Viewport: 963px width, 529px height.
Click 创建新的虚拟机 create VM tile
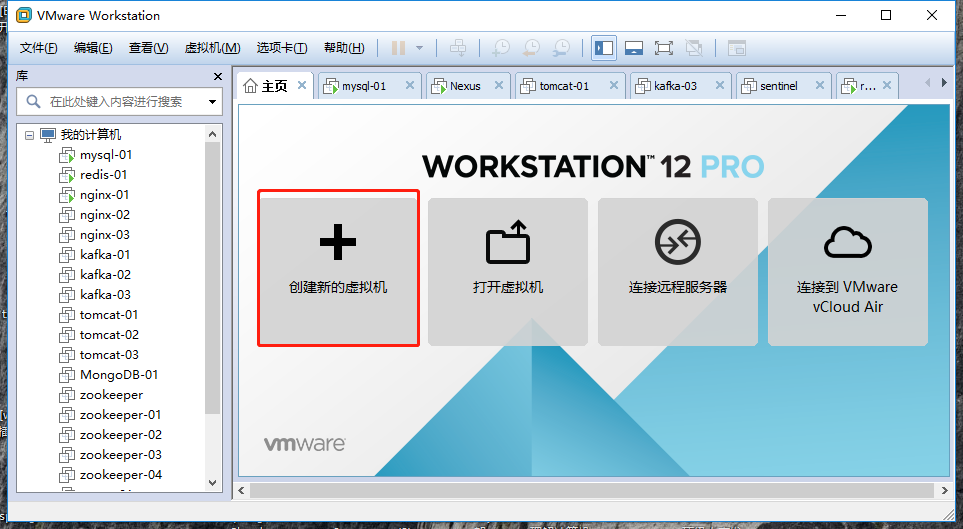[338, 268]
